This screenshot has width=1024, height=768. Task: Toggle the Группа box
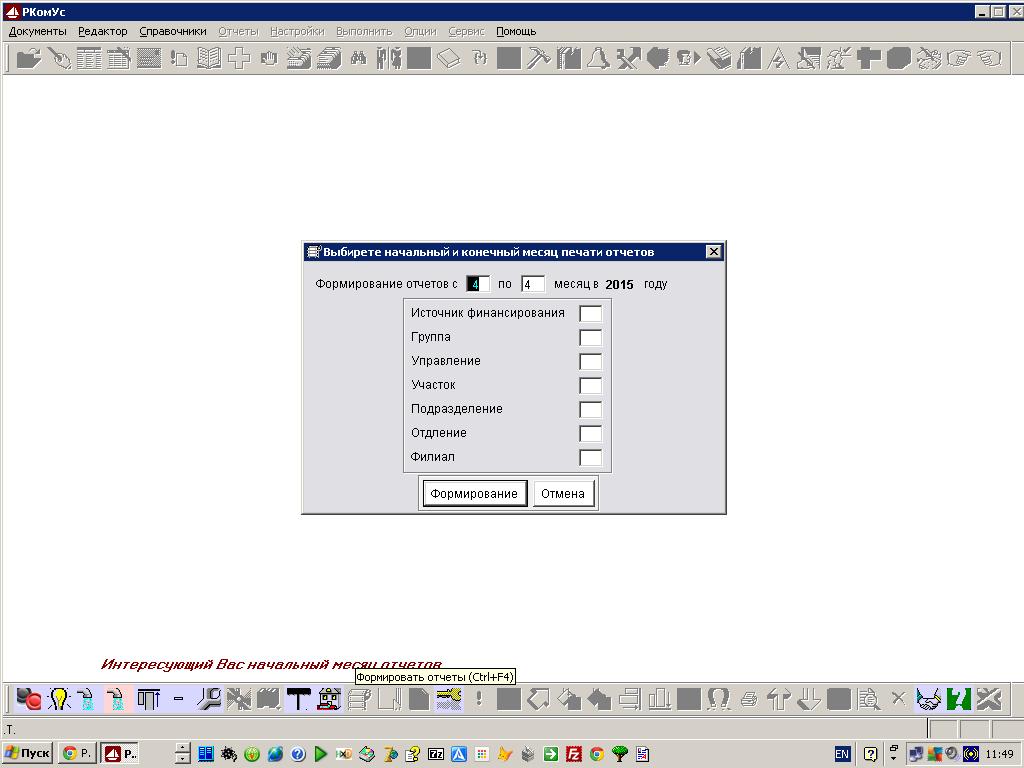(x=591, y=338)
